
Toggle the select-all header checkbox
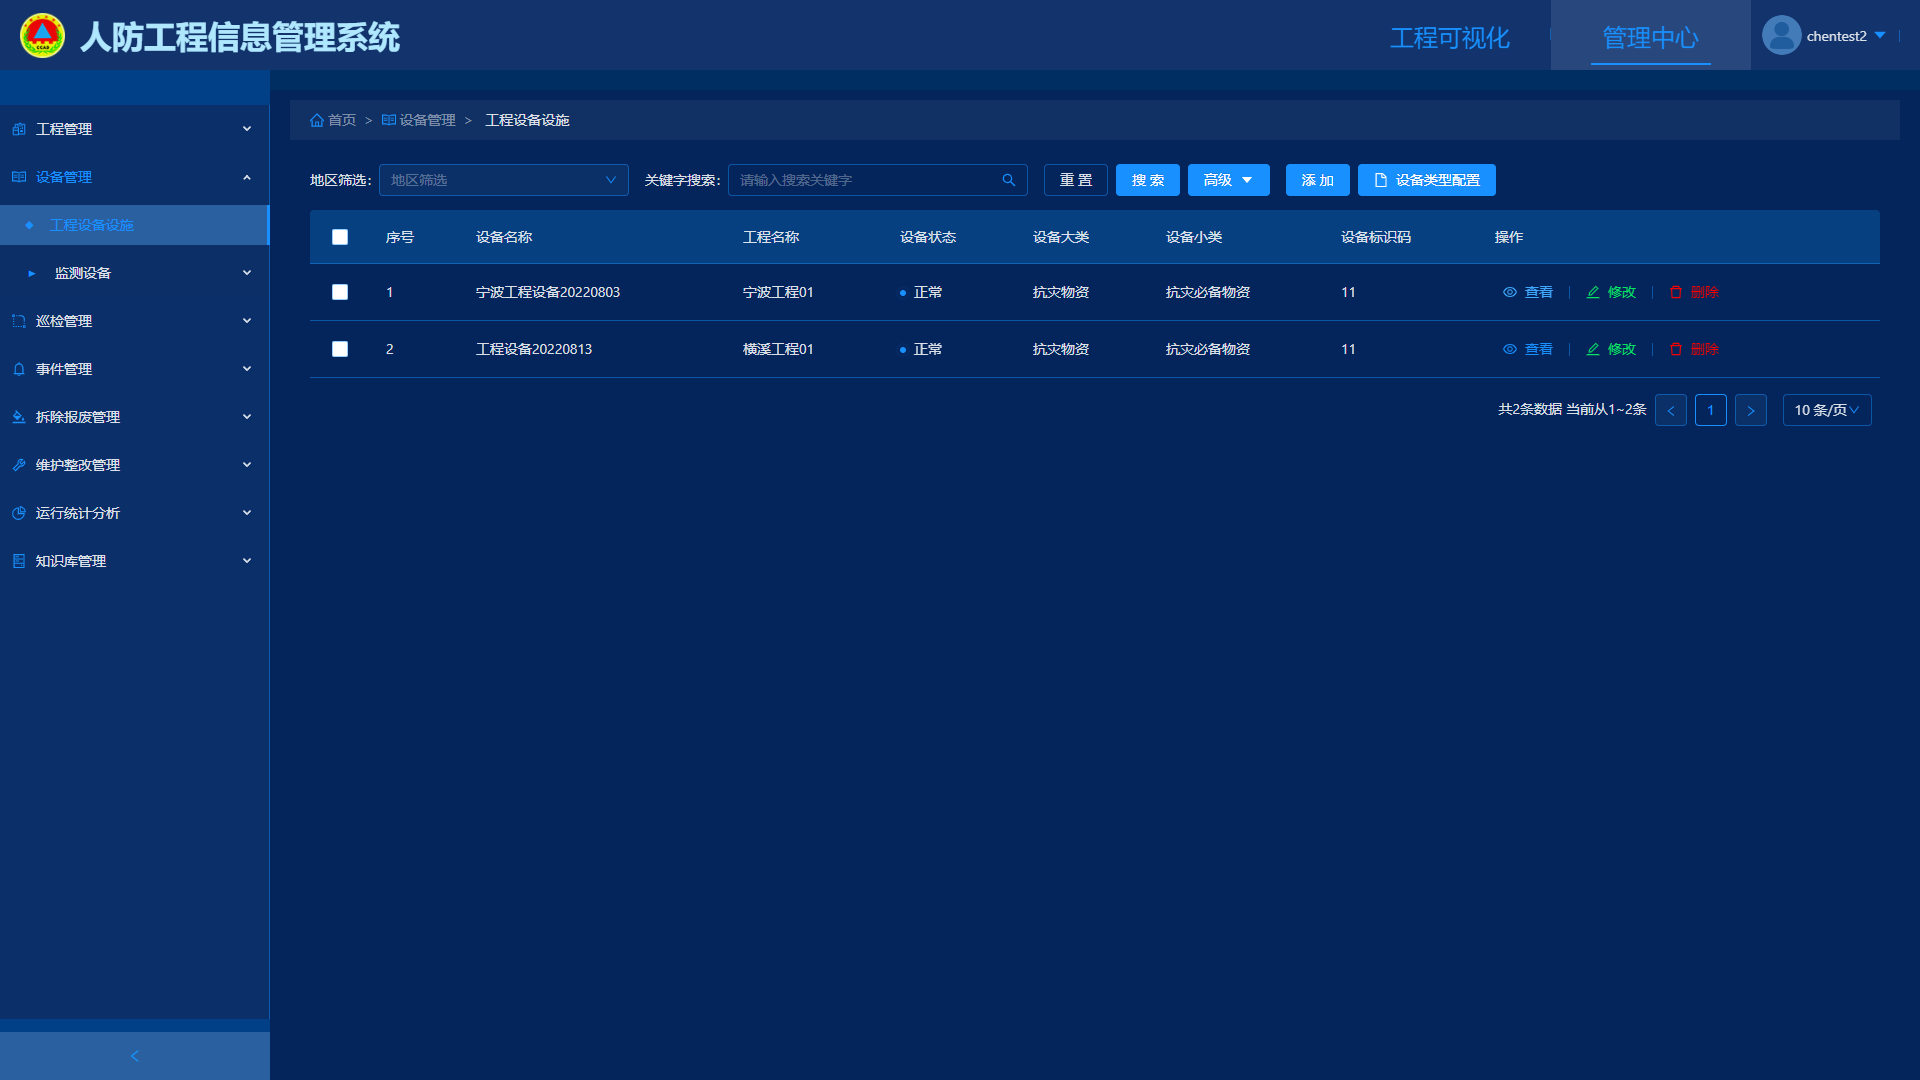click(340, 237)
